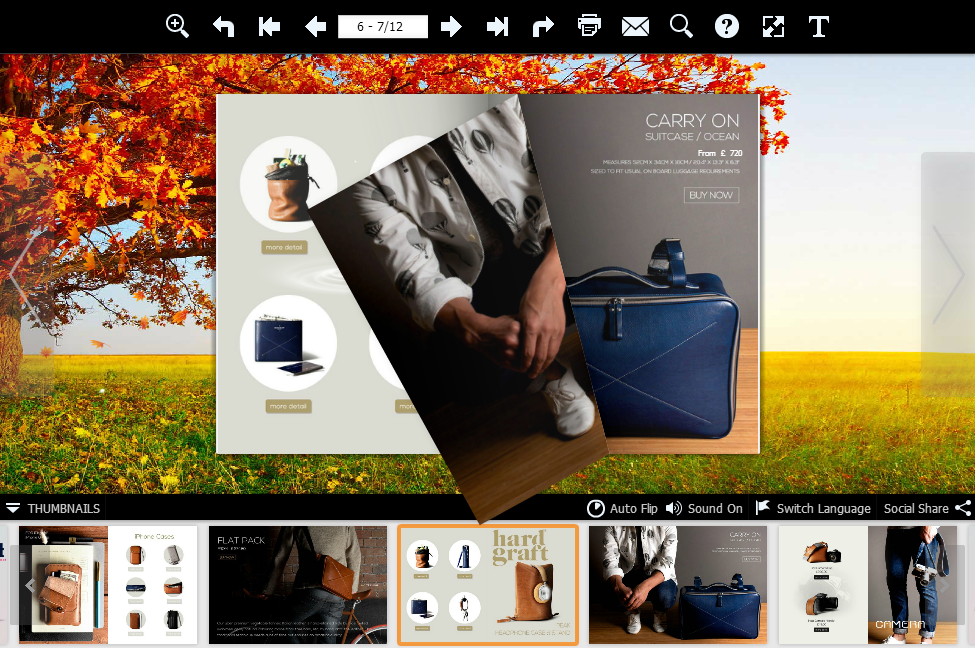
Task: Jump to the first page icon
Action: tap(269, 26)
